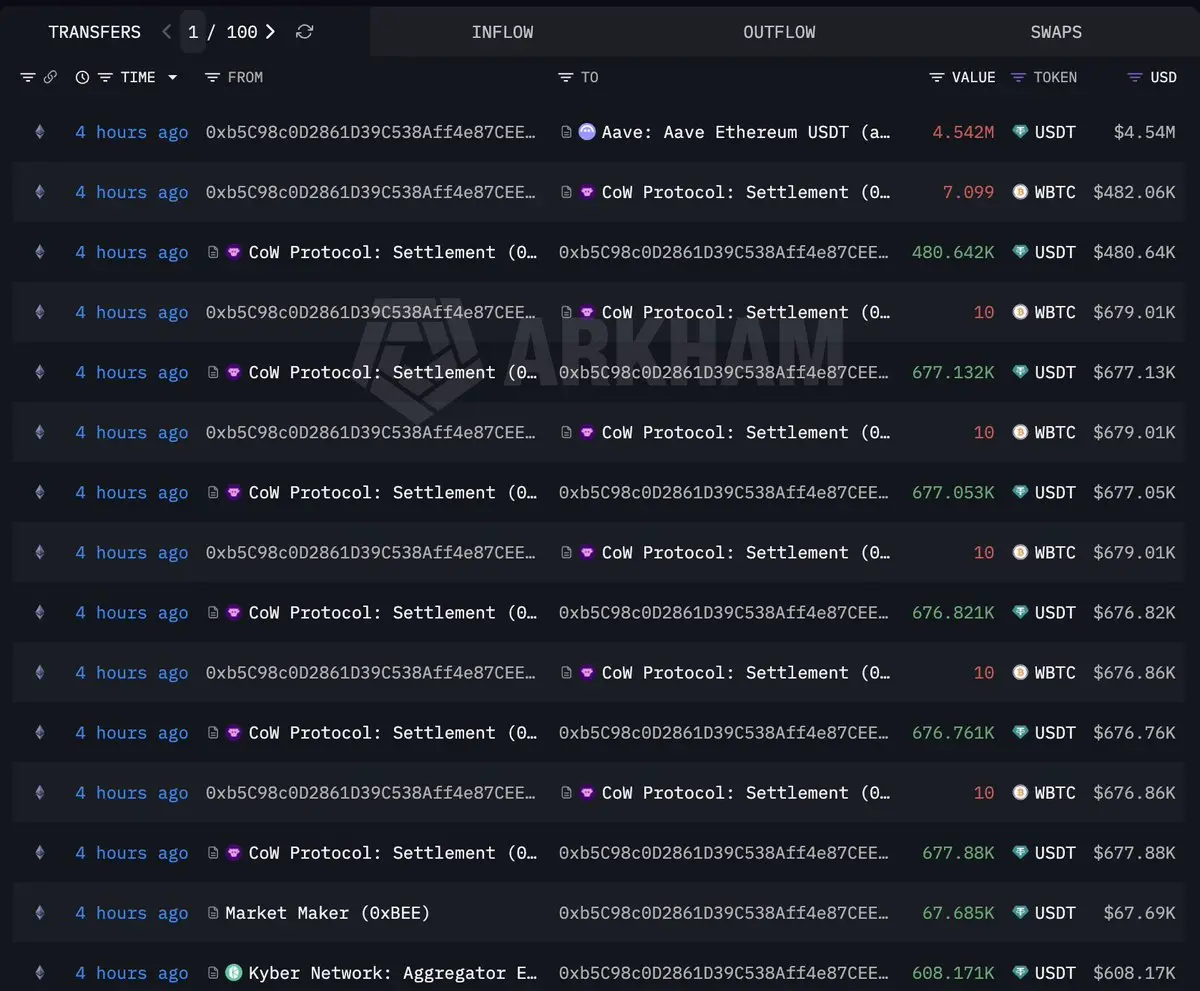This screenshot has width=1200, height=991.
Task: Click USDT icon on the $480.64K row
Action: tap(1020, 252)
